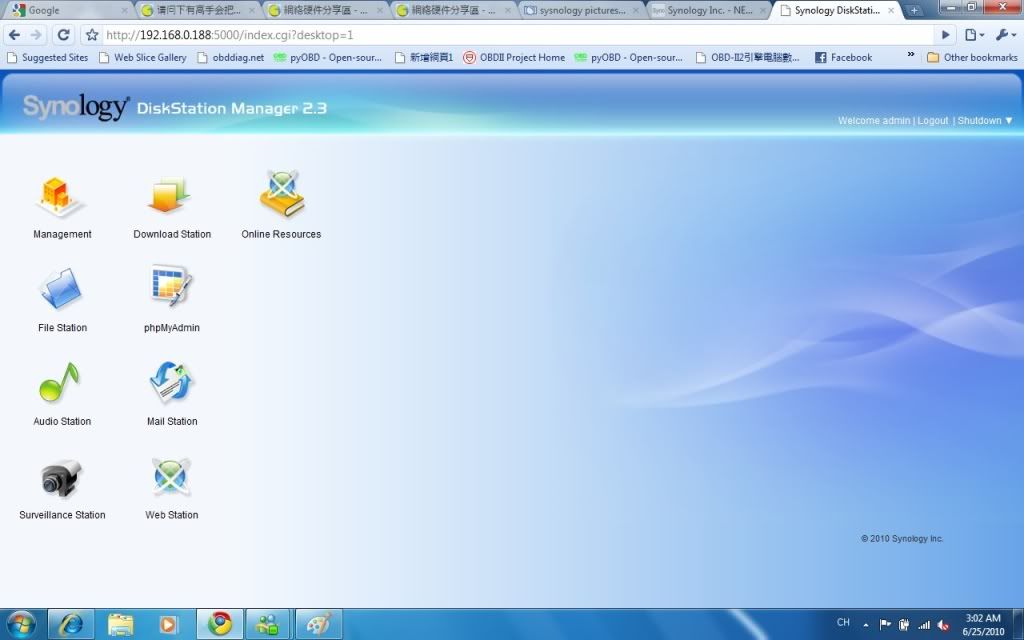This screenshot has width=1024, height=640.
Task: Click the Logout link
Action: (933, 121)
